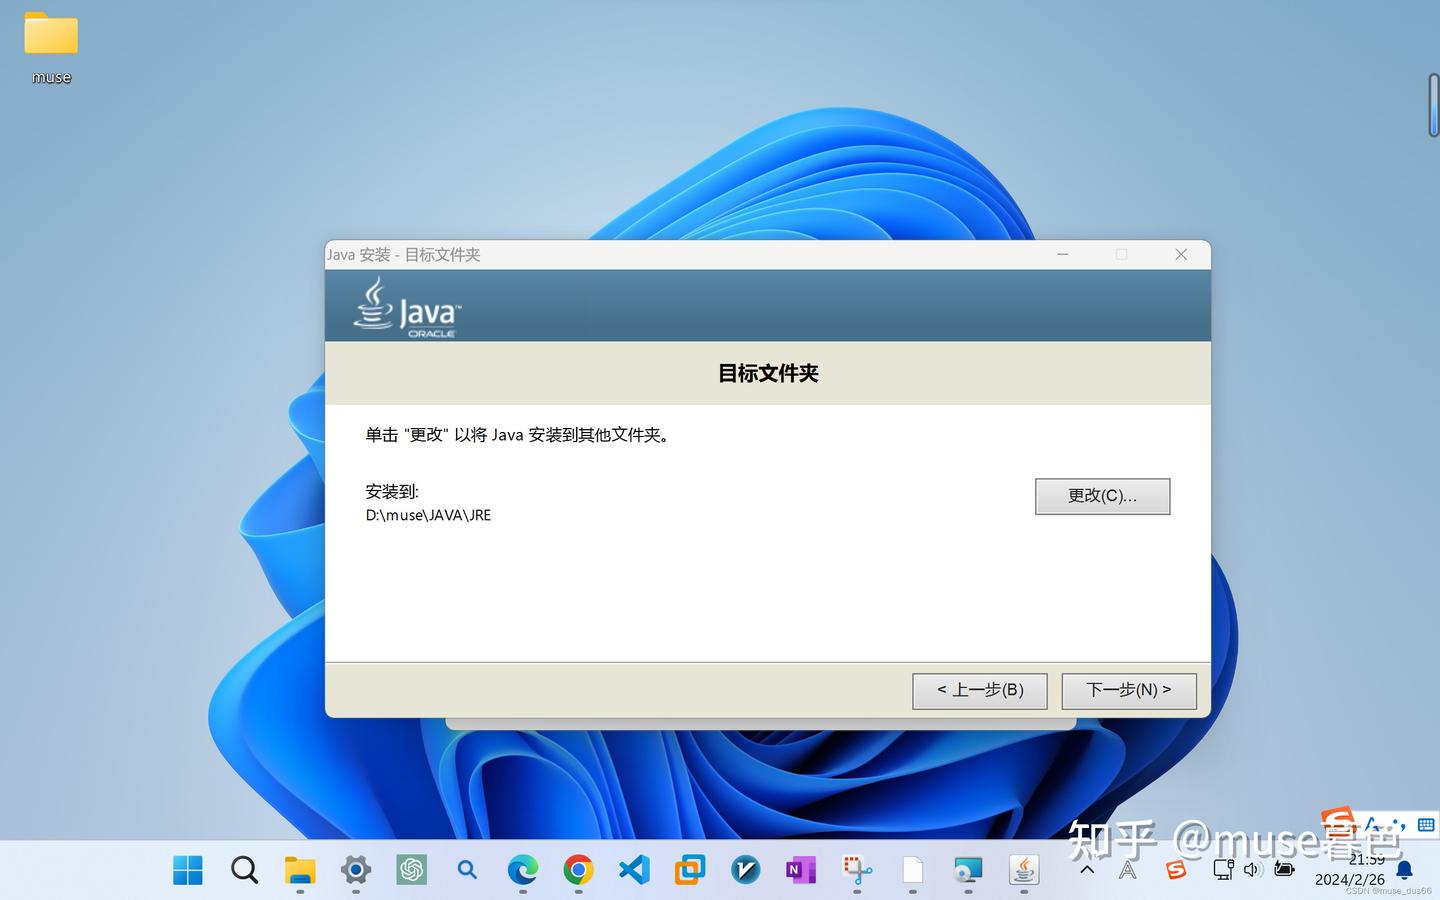The height and width of the screenshot is (900, 1440).
Task: Click 更改(C) to change the install folder
Action: tap(1102, 496)
